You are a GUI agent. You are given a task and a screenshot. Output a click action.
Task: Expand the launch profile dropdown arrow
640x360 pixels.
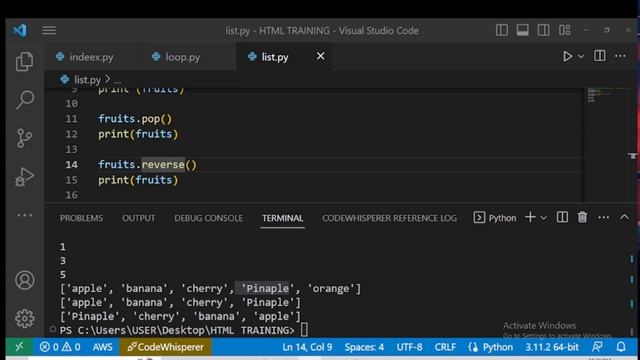pyautogui.click(x=544, y=218)
